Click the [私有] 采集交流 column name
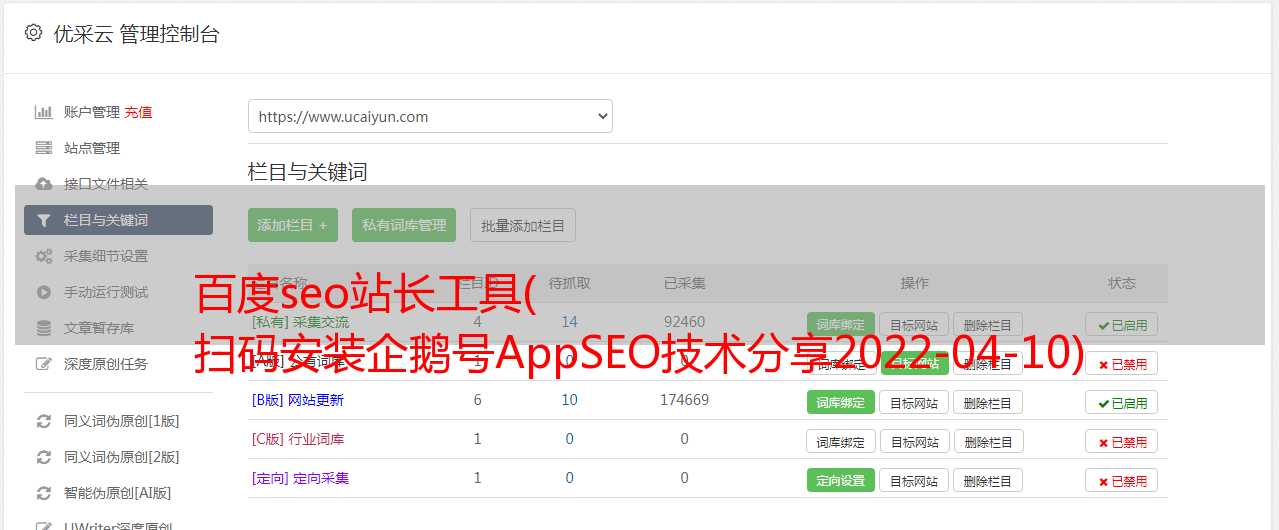Viewport: 1279px width, 530px height. 301,322
